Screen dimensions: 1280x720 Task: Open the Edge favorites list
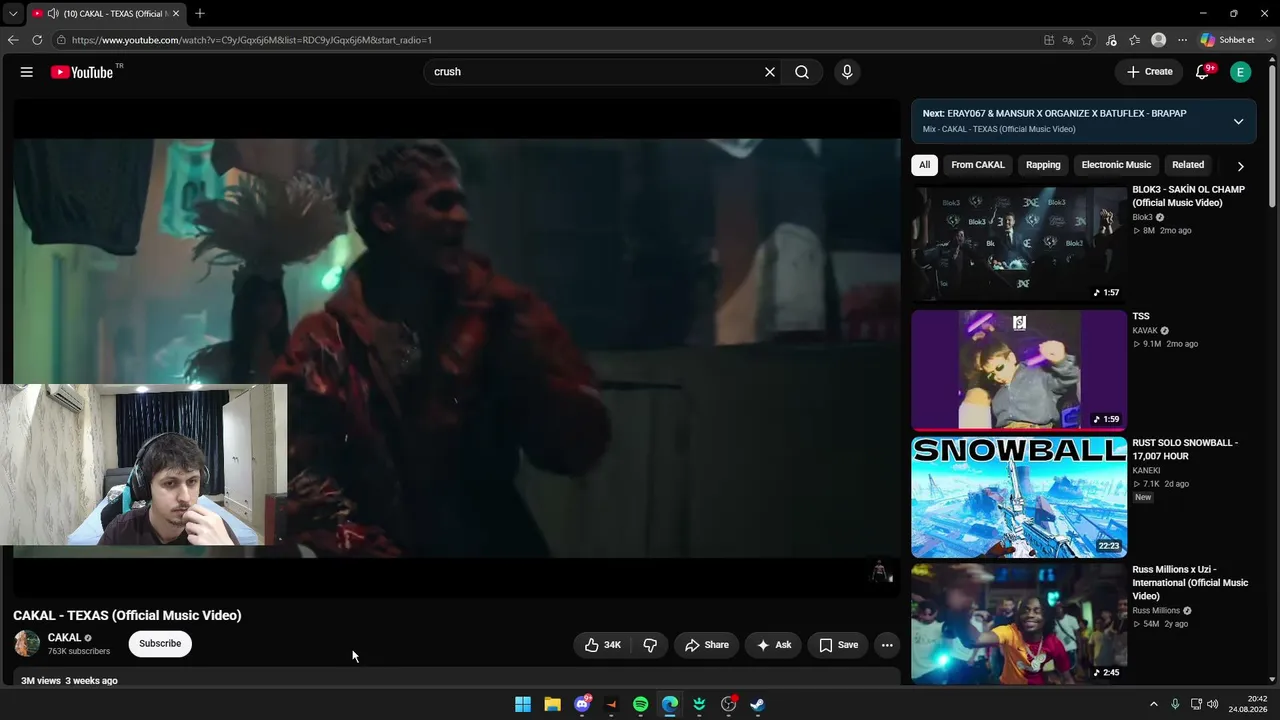[x=1135, y=40]
